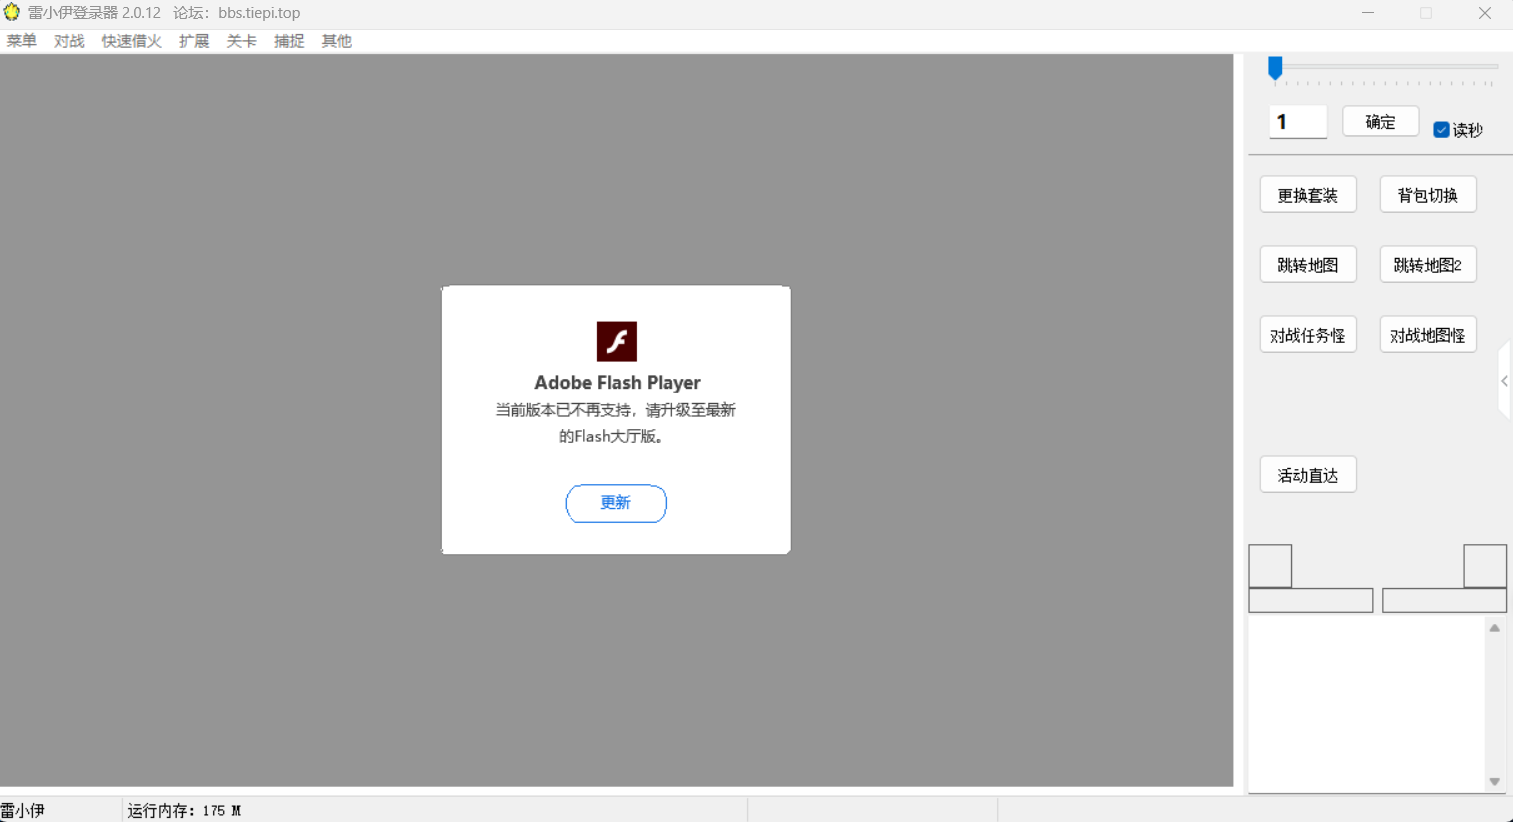Click the 更换套装 button
This screenshot has width=1513, height=822.
pos(1308,195)
